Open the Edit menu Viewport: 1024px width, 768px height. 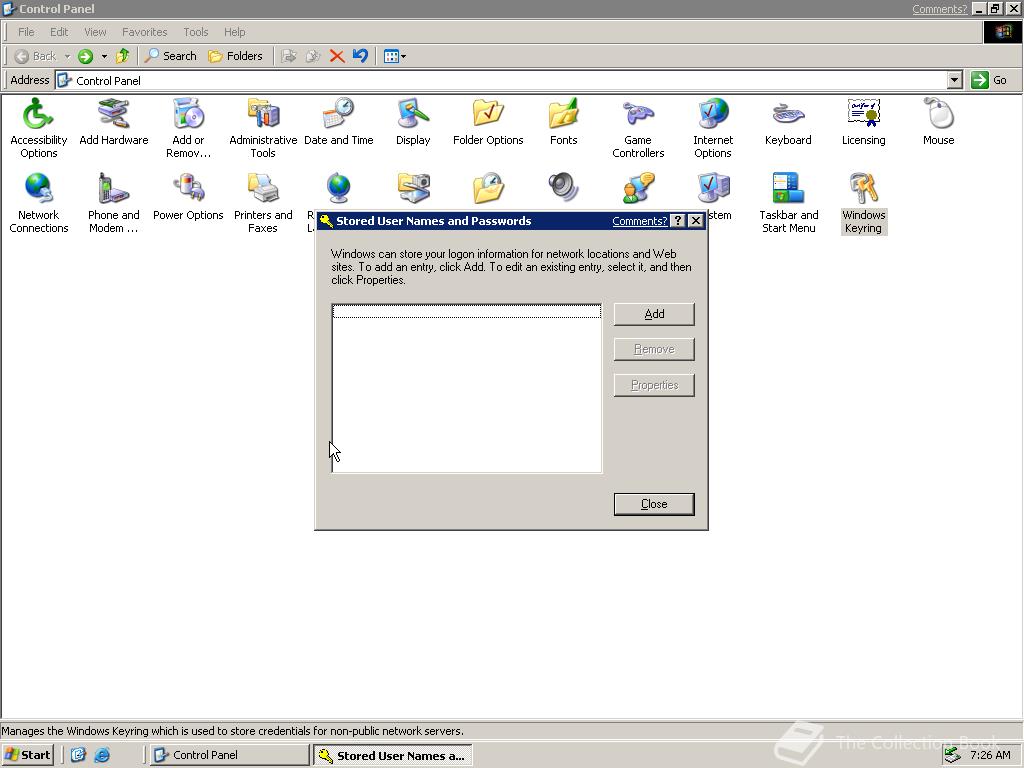tap(59, 32)
